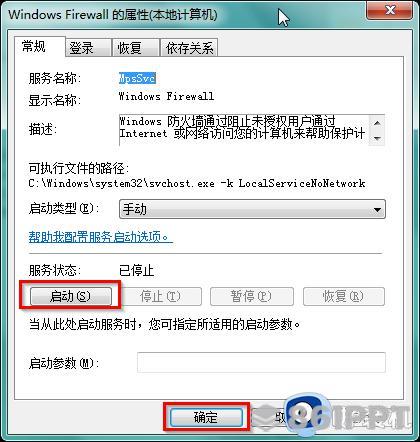Screen dimensions: 420x442
Task: Click the 启动(S) button to start service
Action: (x=71, y=296)
